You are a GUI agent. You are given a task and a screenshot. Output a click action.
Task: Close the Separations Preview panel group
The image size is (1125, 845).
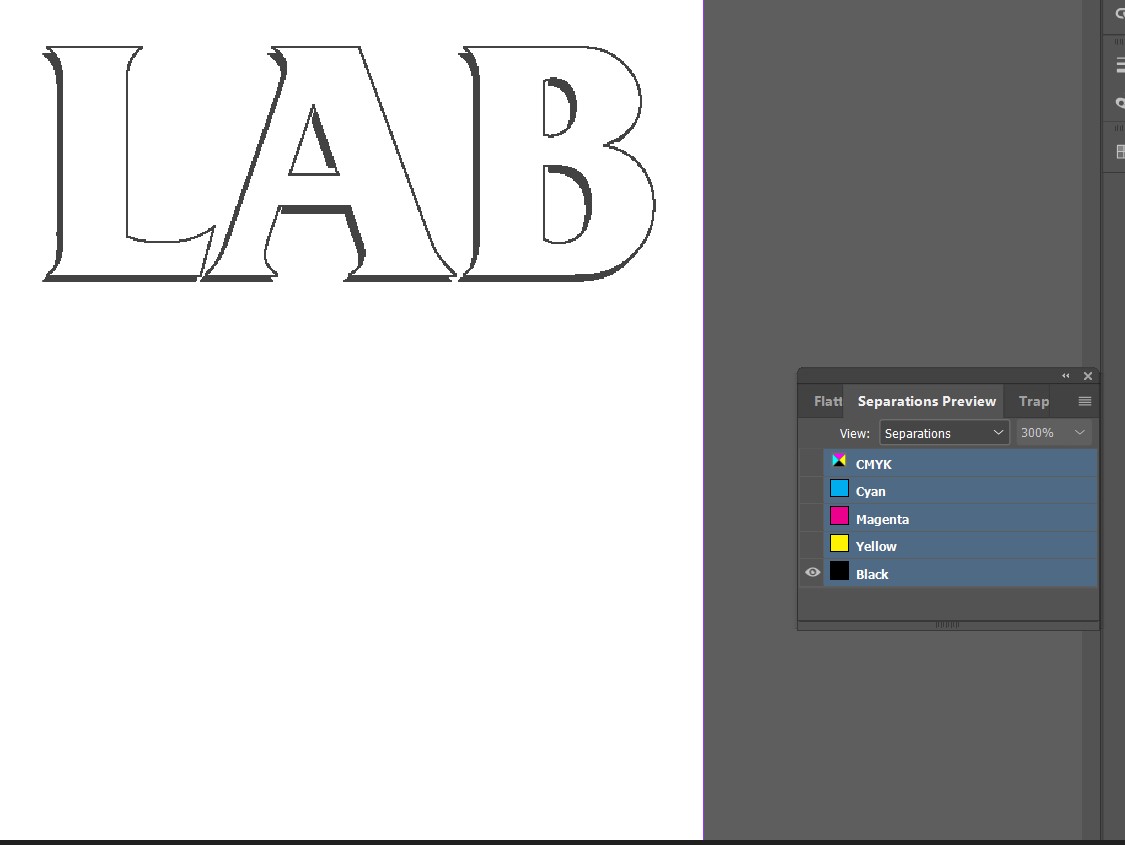1088,375
